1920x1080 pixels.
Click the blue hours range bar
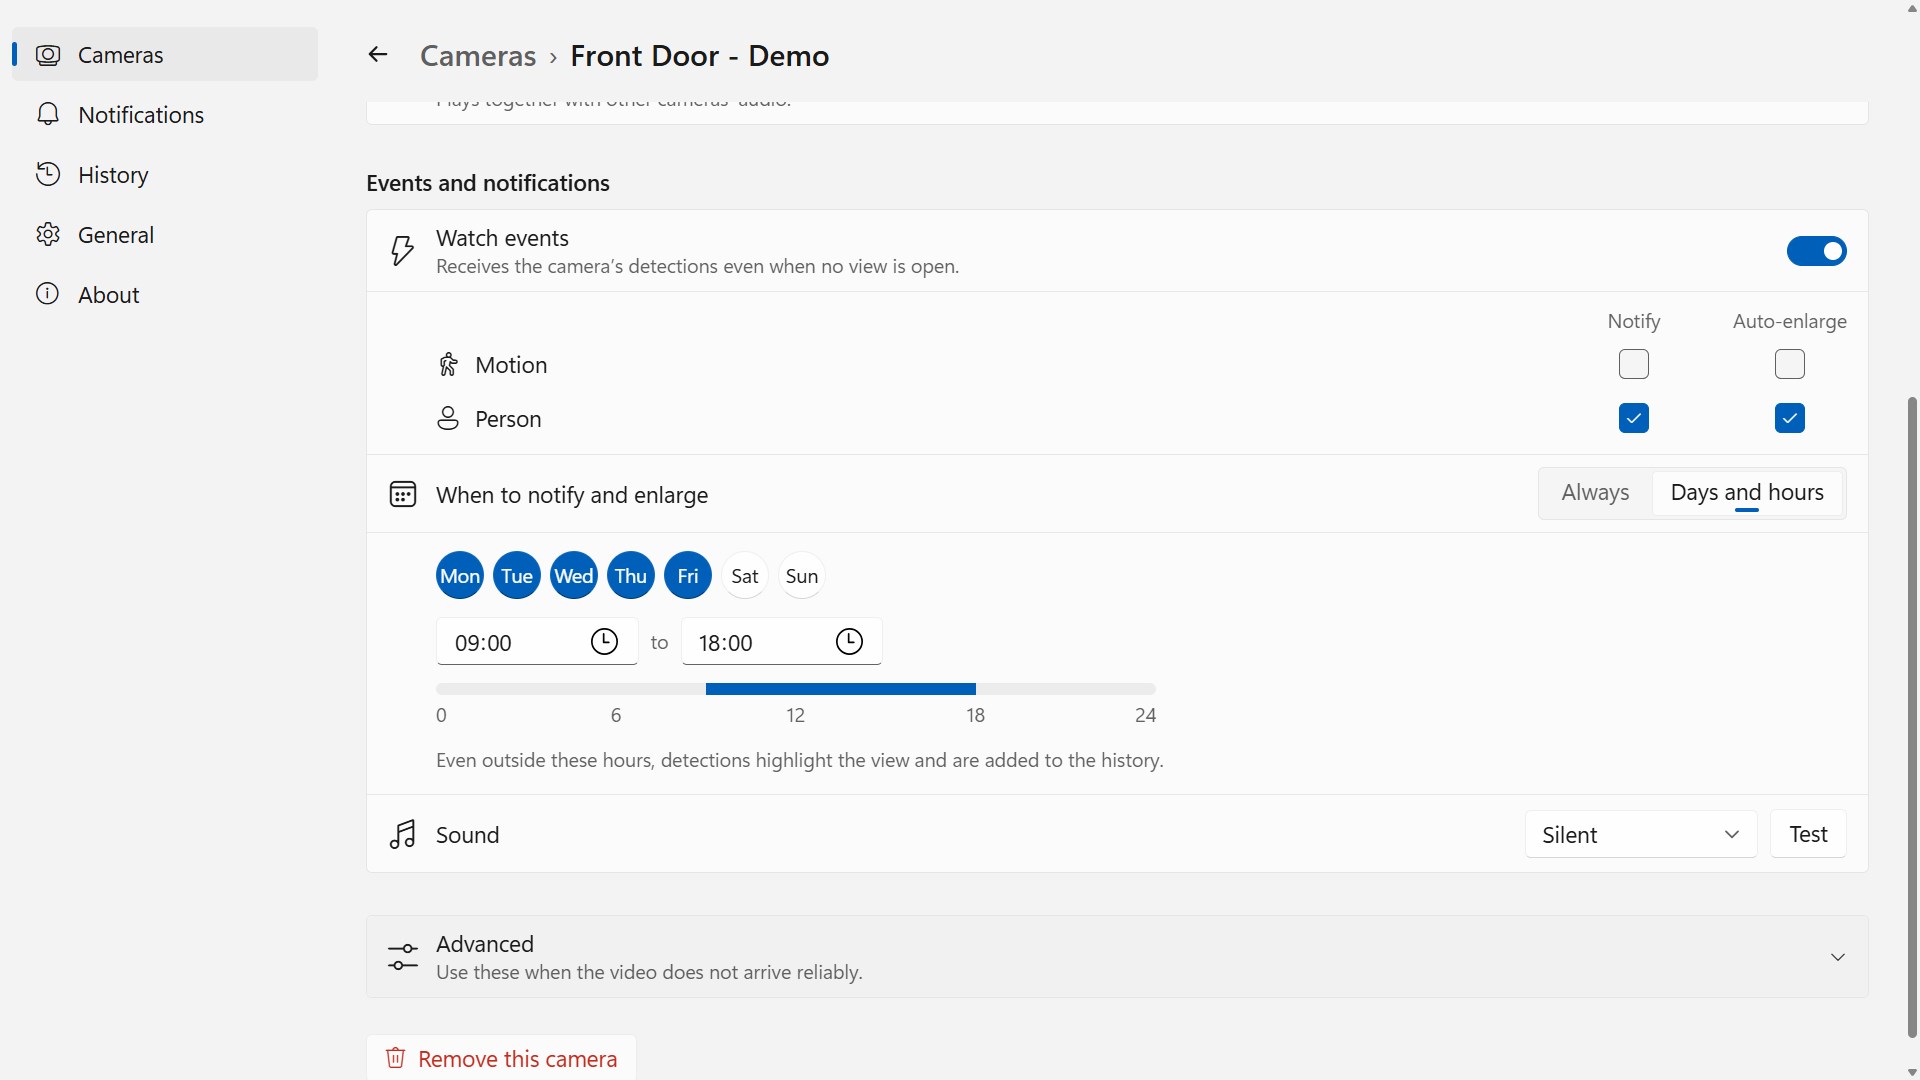(x=841, y=689)
